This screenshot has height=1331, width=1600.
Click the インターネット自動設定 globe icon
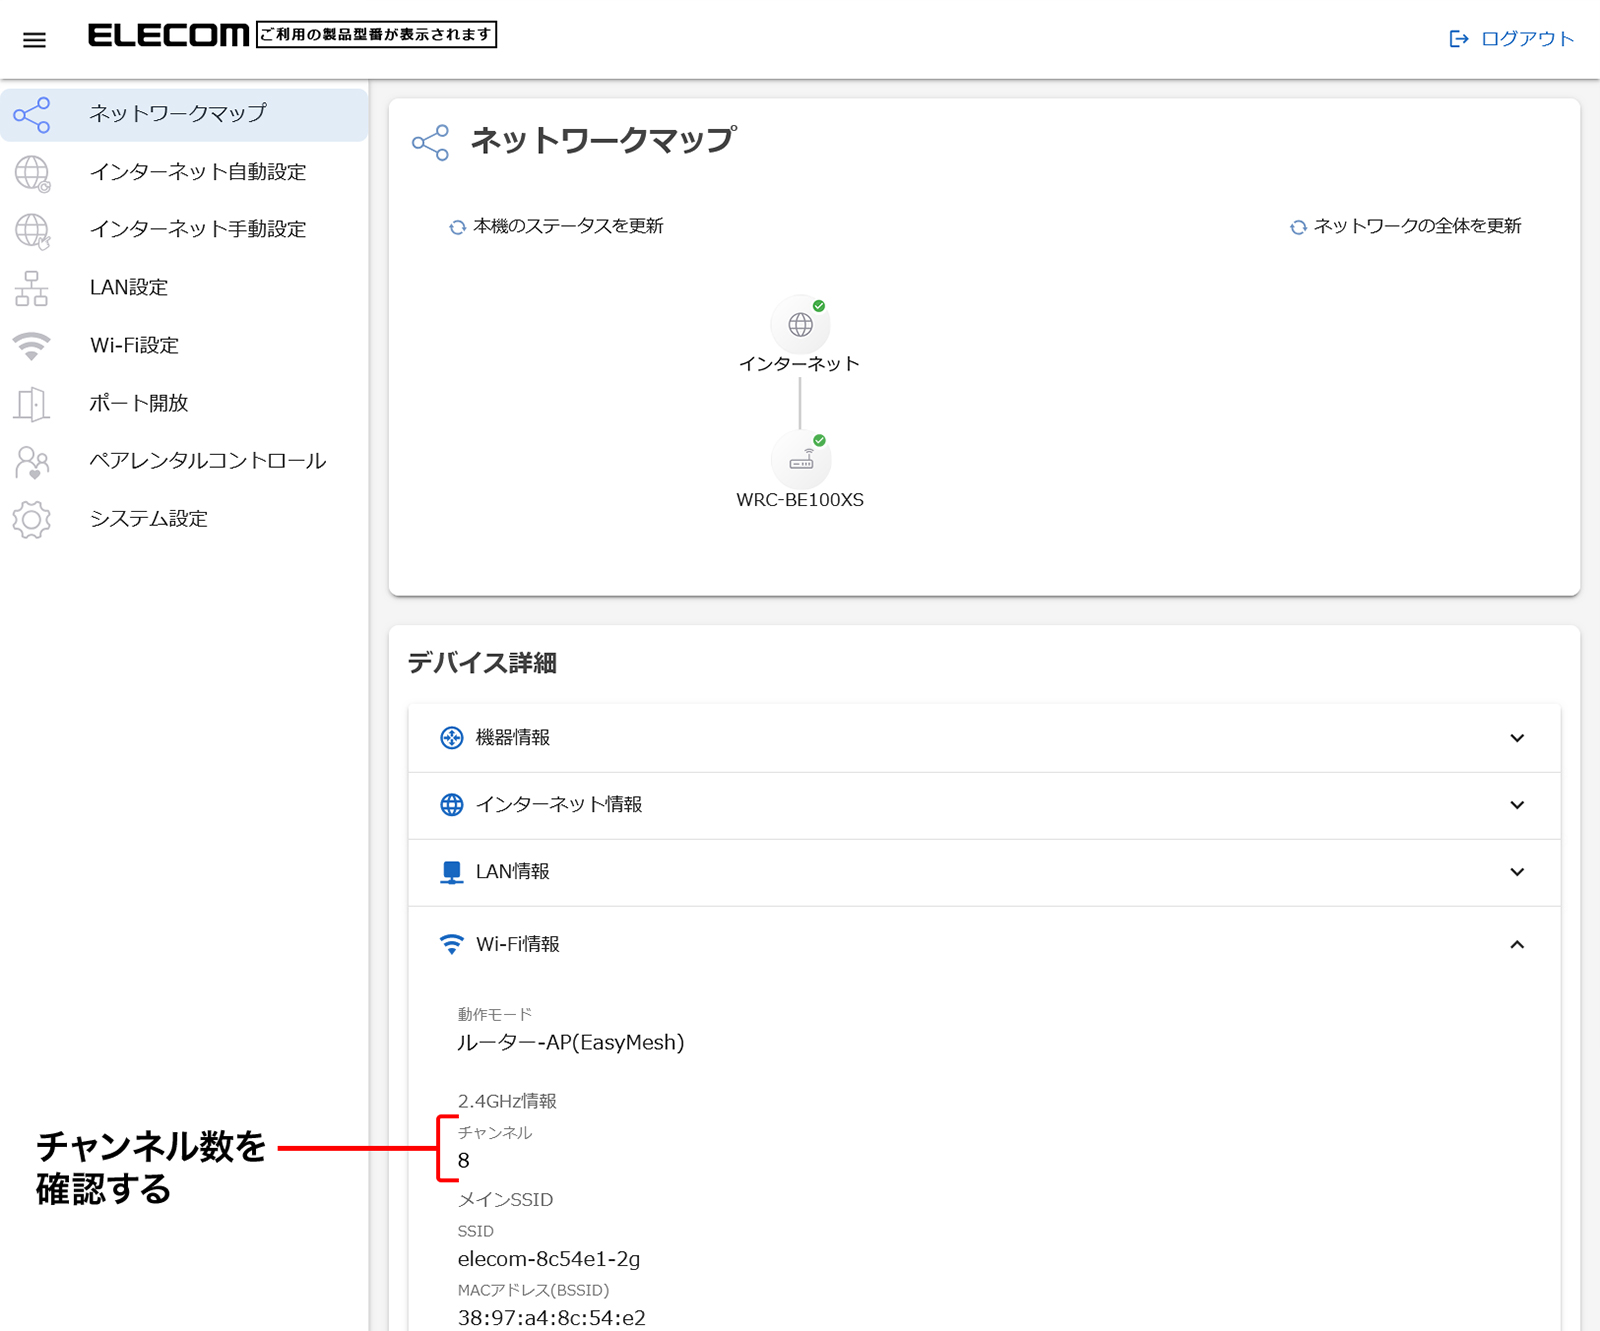point(32,173)
